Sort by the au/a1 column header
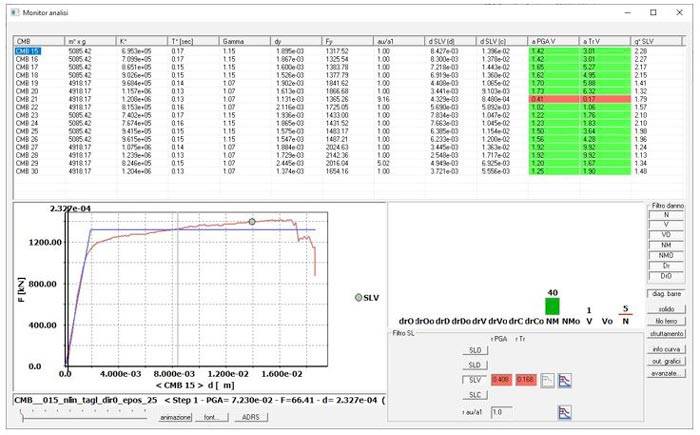Image resolution: width=700 pixels, height=435 pixels. pos(399,41)
